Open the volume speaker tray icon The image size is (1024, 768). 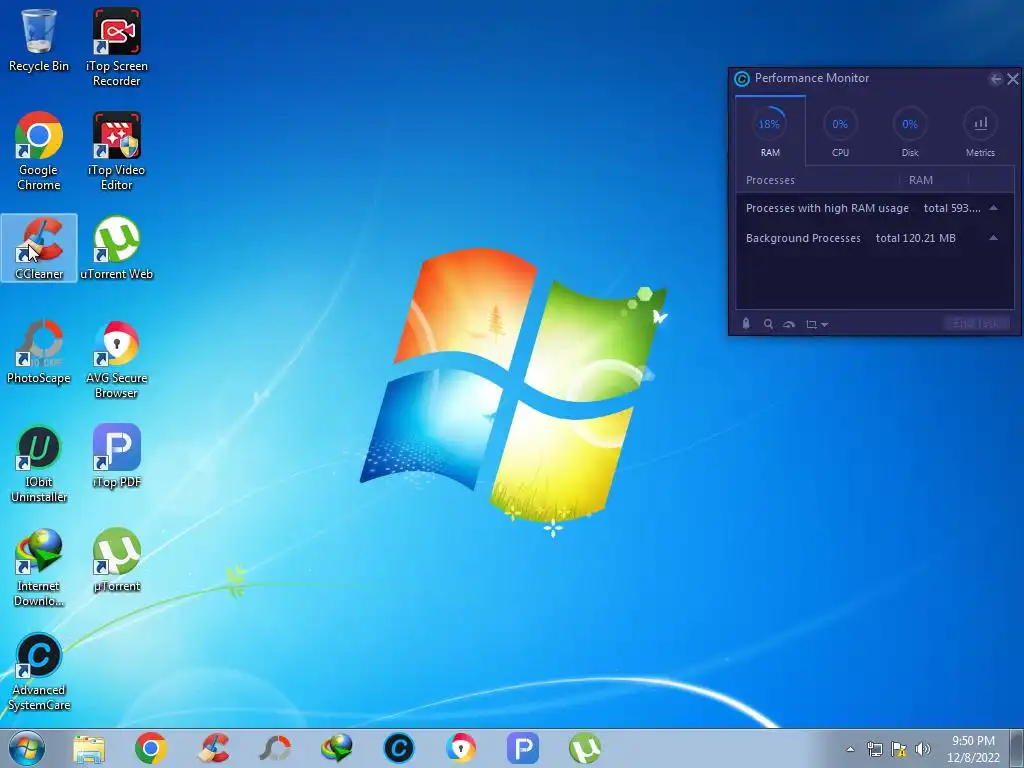click(922, 749)
